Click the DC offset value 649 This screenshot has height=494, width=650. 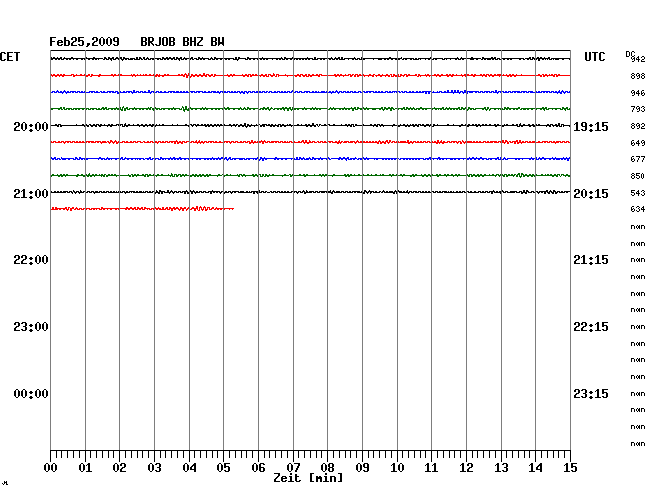(x=638, y=143)
